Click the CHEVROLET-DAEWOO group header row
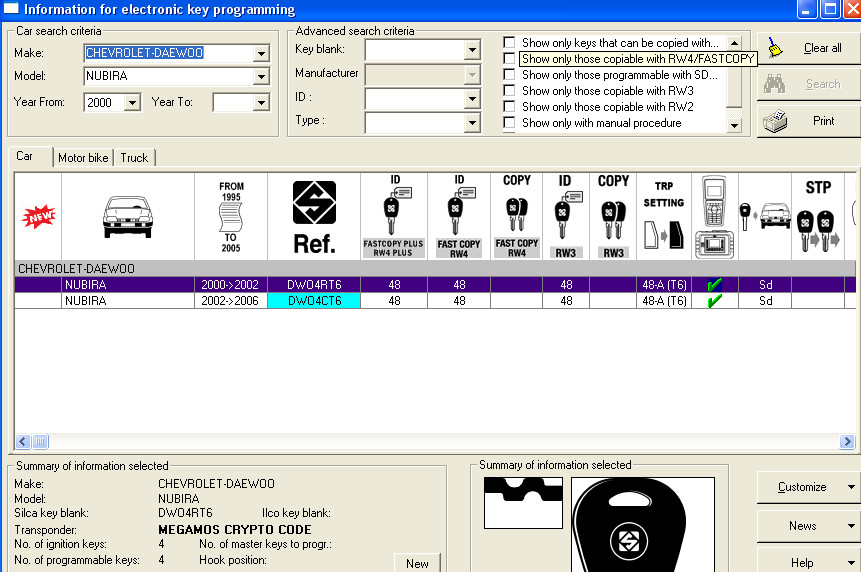This screenshot has width=861, height=572. (435, 268)
